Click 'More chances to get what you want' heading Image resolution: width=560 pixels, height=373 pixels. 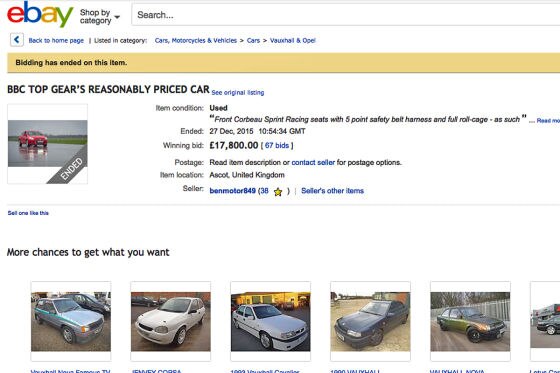pos(88,252)
